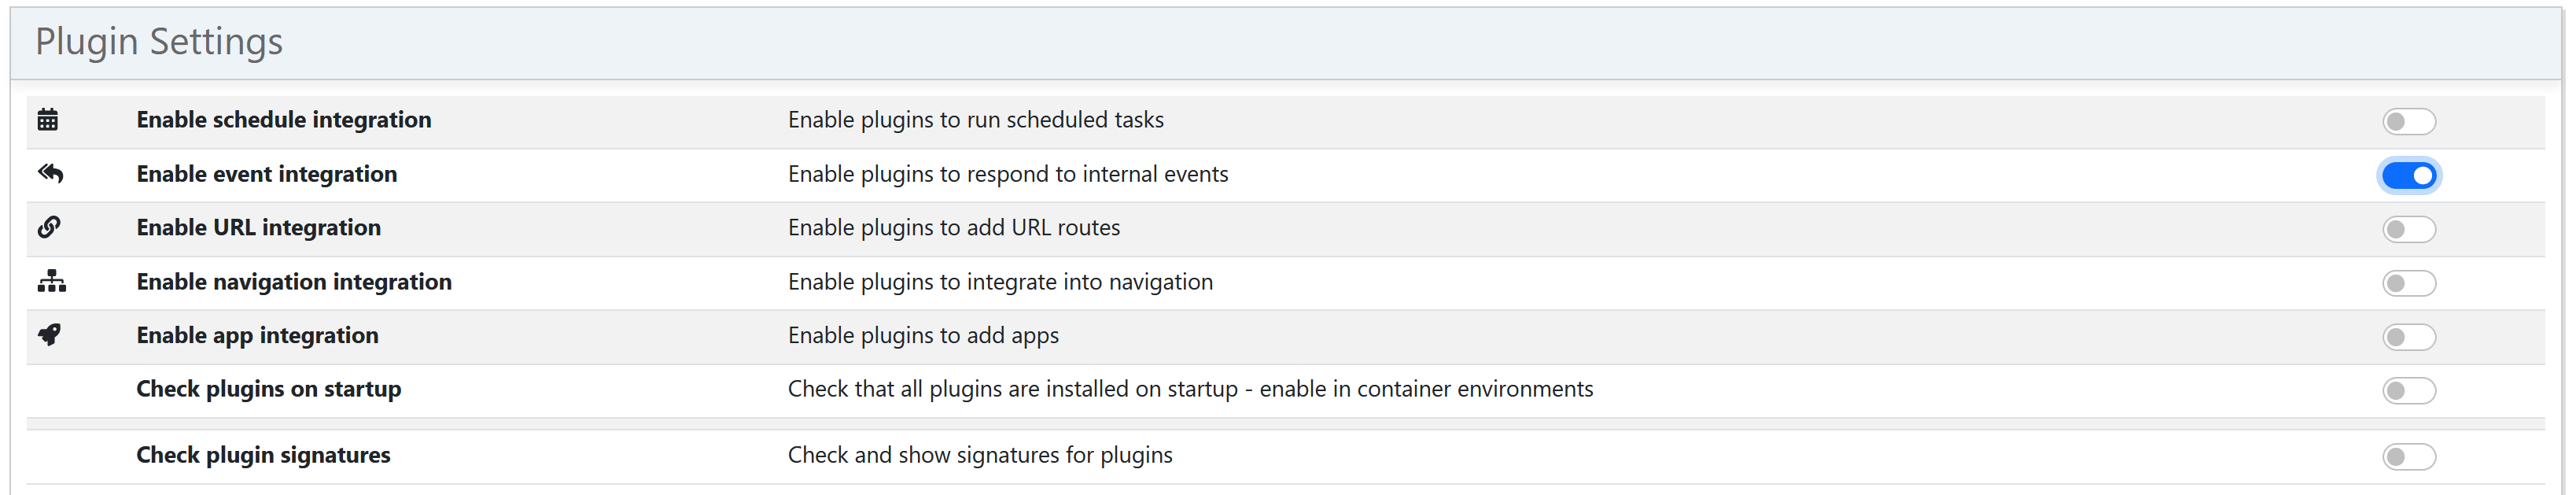Enable checking plugins on startup
The width and height of the screenshot is (2576, 495).
[x=2410, y=391]
